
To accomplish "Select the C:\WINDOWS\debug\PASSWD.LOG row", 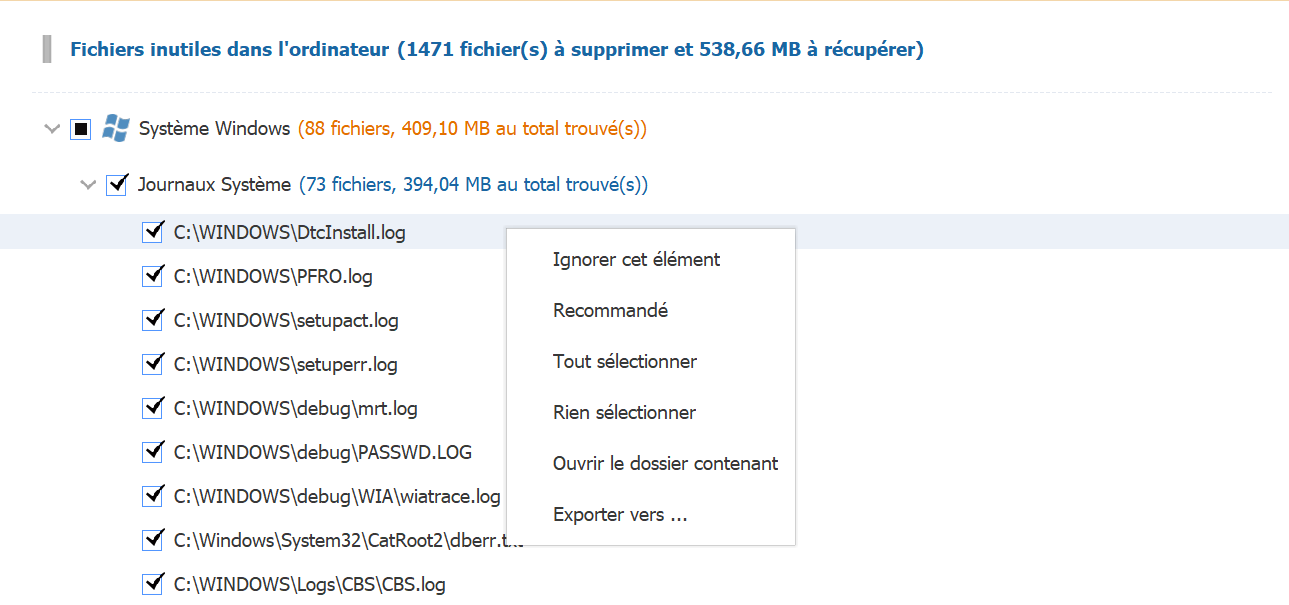I will coord(322,452).
